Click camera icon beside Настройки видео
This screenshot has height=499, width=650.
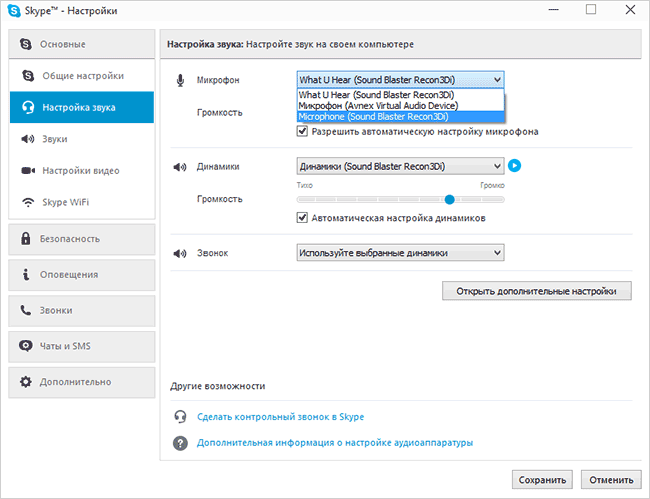(28, 170)
